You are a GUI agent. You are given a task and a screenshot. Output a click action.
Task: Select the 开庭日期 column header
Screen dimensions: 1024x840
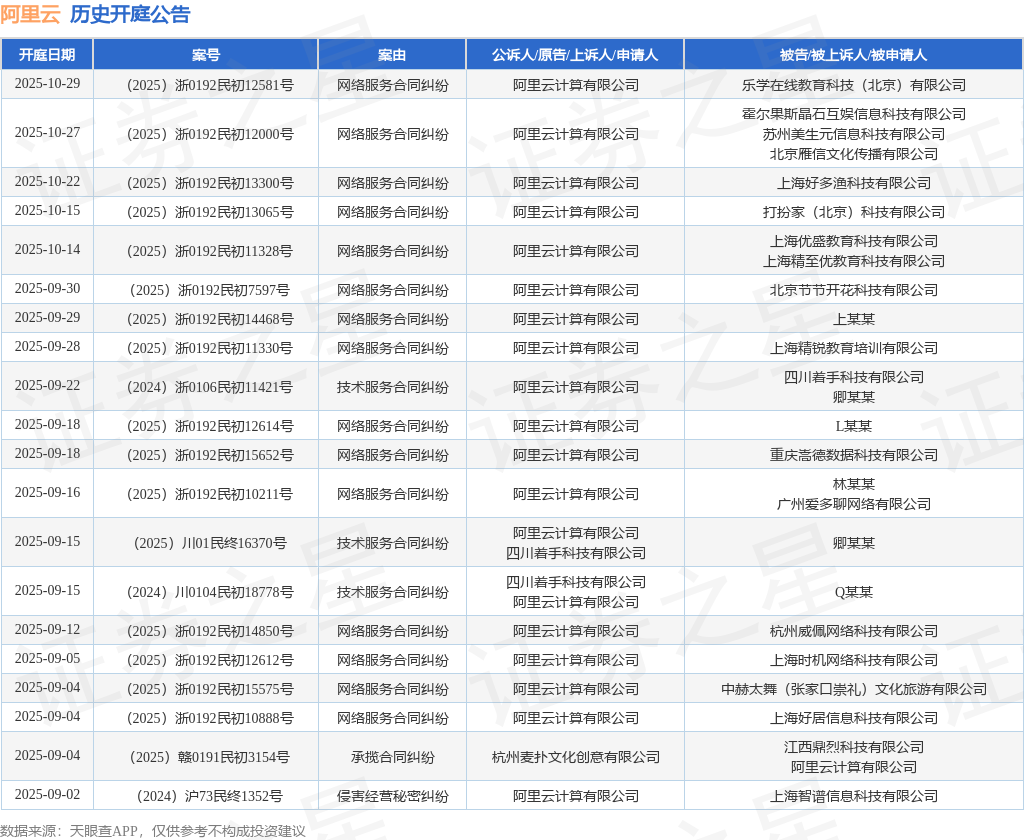point(47,55)
